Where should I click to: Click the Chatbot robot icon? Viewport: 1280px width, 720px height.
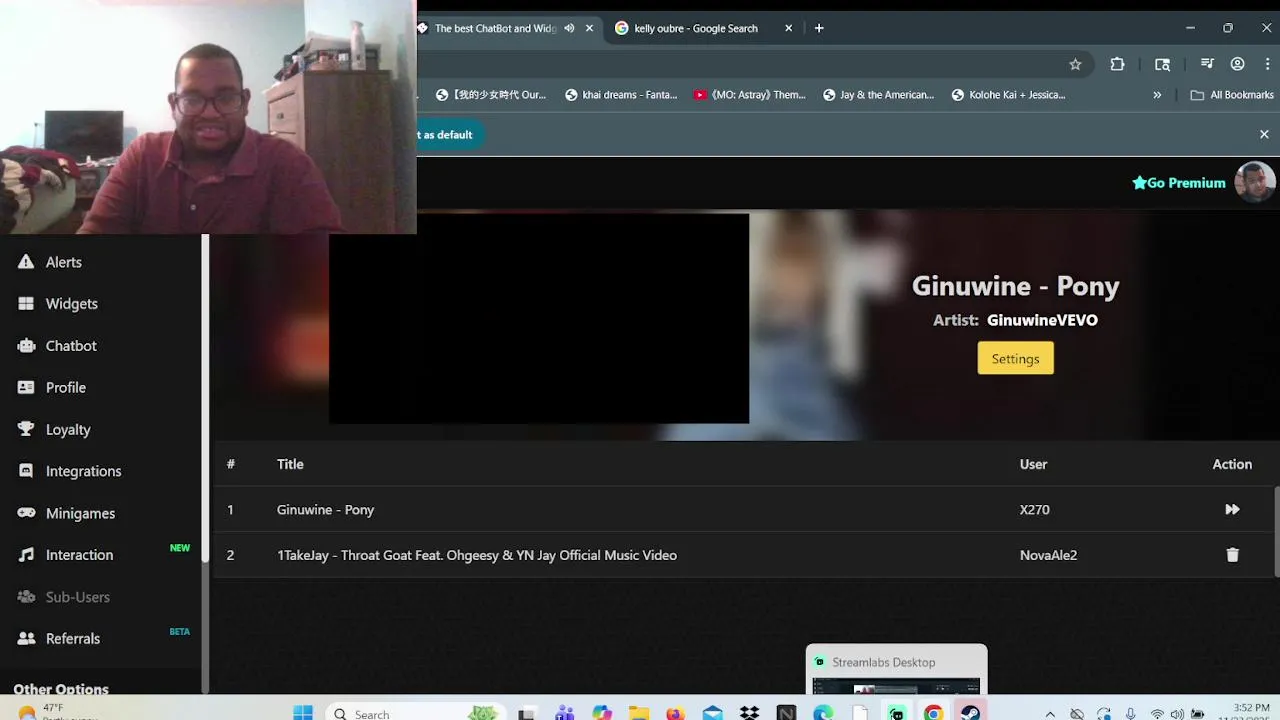click(26, 346)
